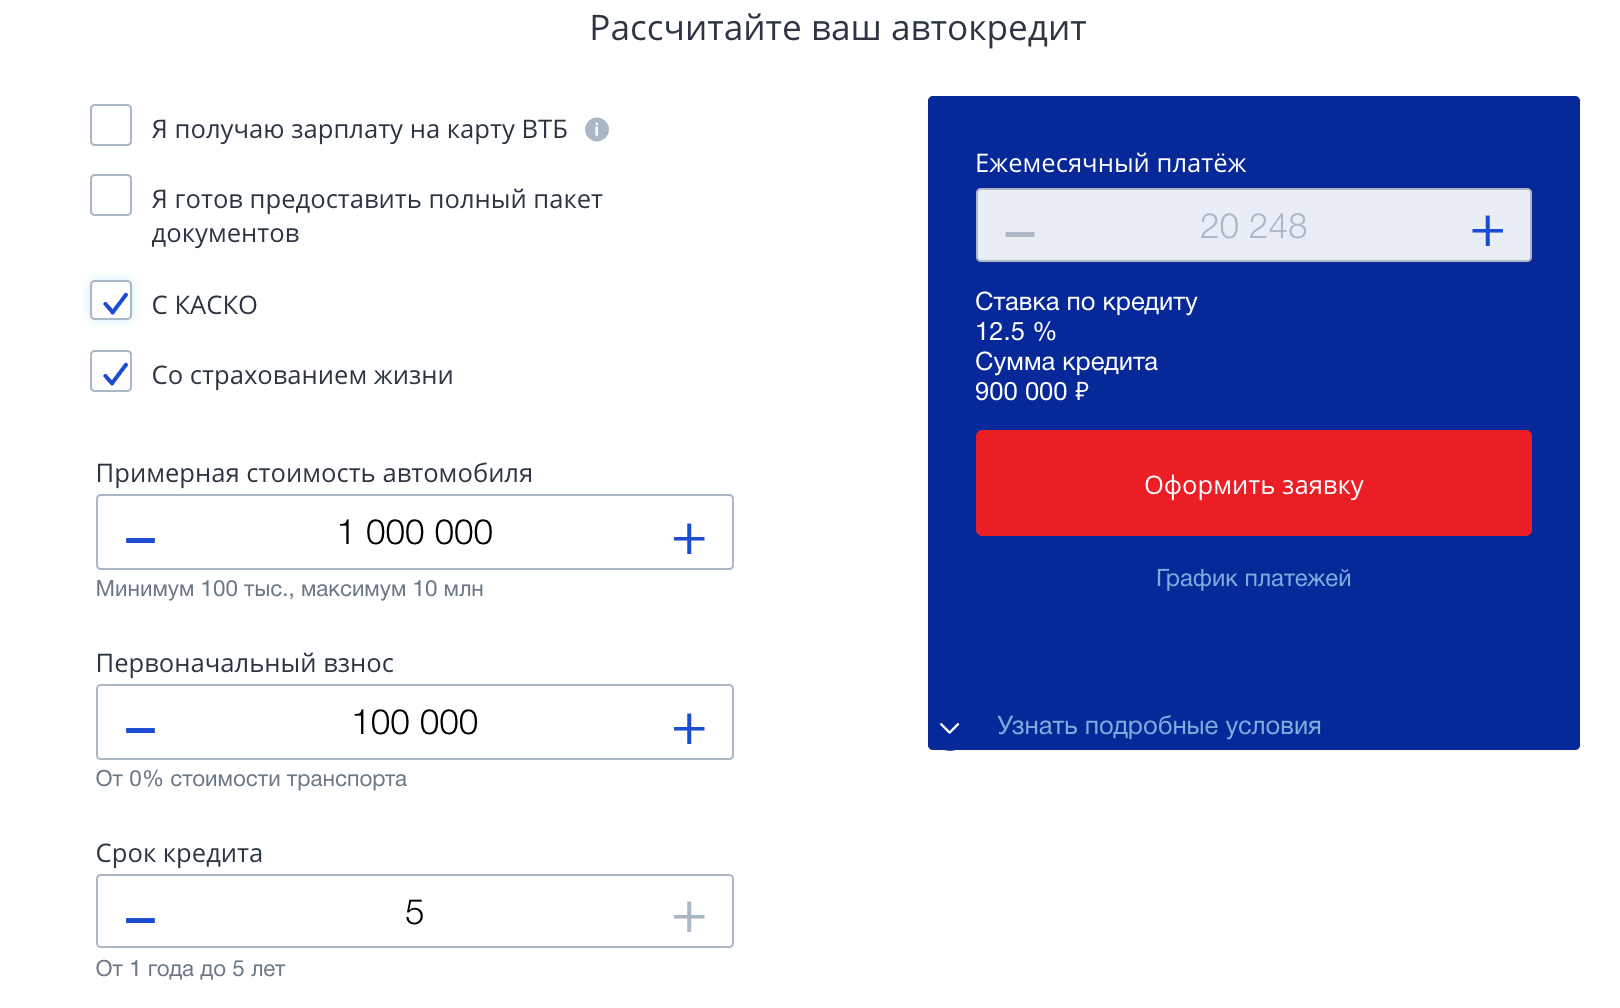Increase initial payment with plus icon
This screenshot has width=1620, height=1008.
(x=689, y=729)
